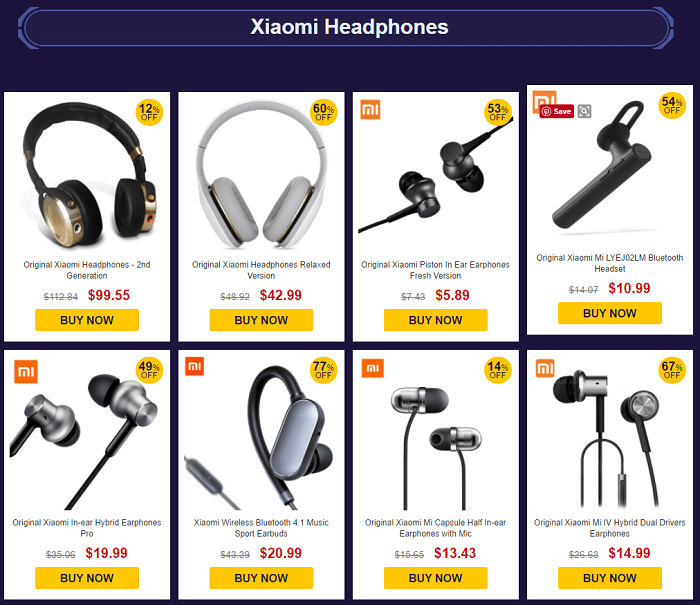Click Mi logo on Wireless Sport Earbuds card
The height and width of the screenshot is (605, 700).
(x=195, y=366)
